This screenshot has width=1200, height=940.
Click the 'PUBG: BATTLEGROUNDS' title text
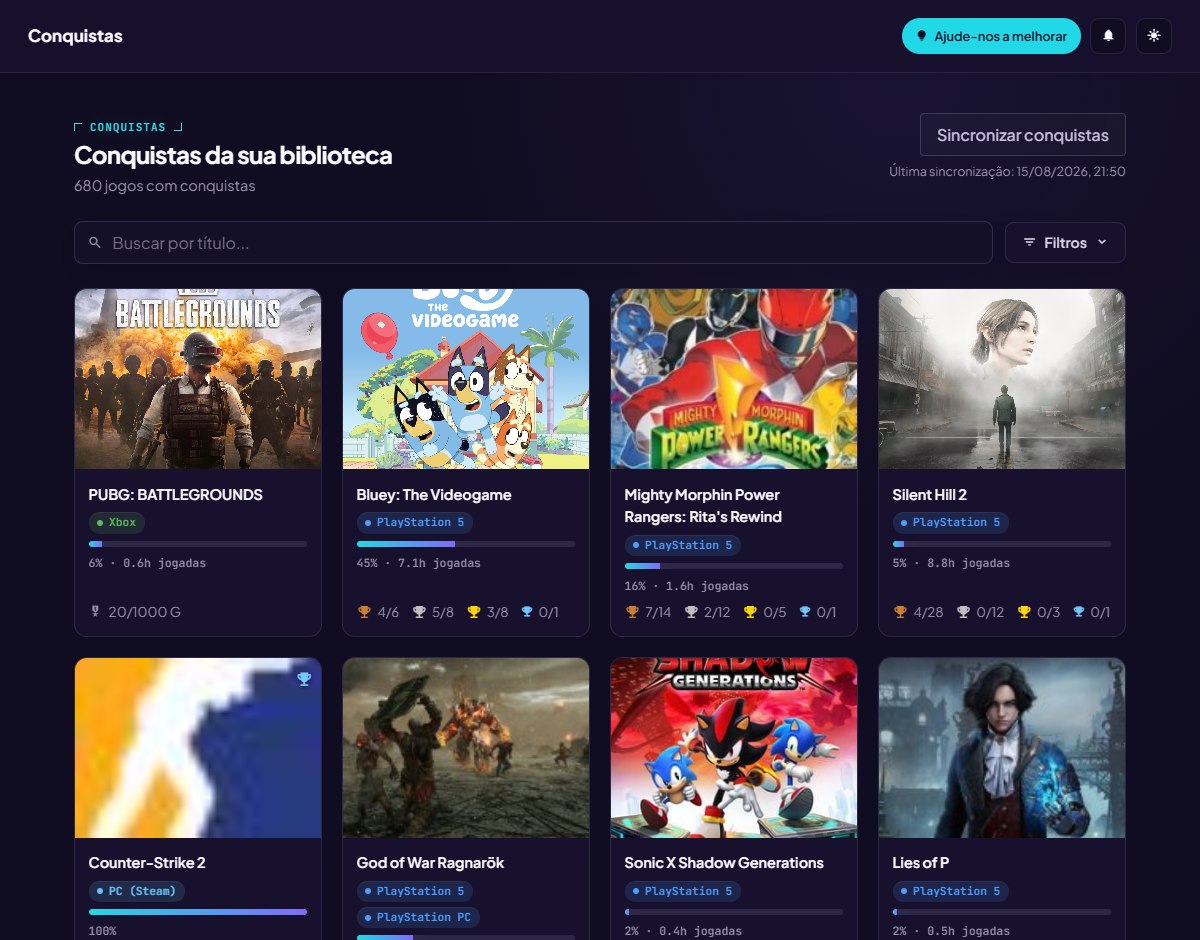[x=175, y=494]
